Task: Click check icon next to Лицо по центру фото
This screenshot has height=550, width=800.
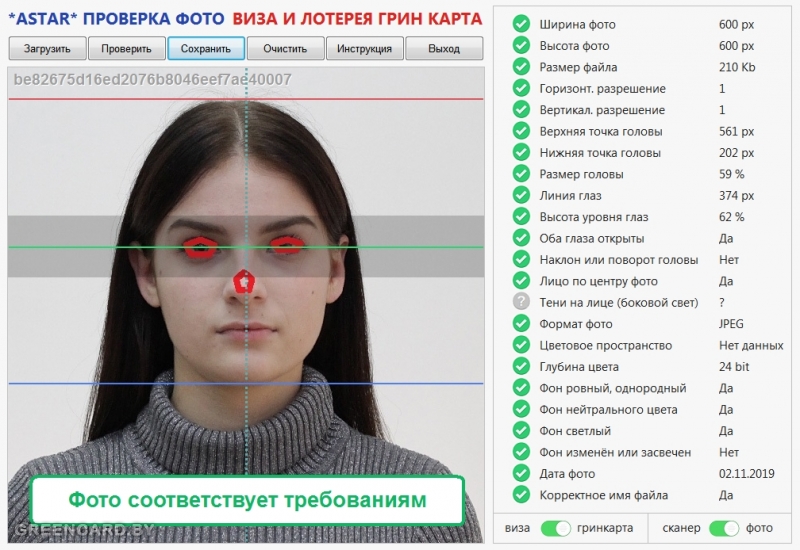Action: [521, 281]
